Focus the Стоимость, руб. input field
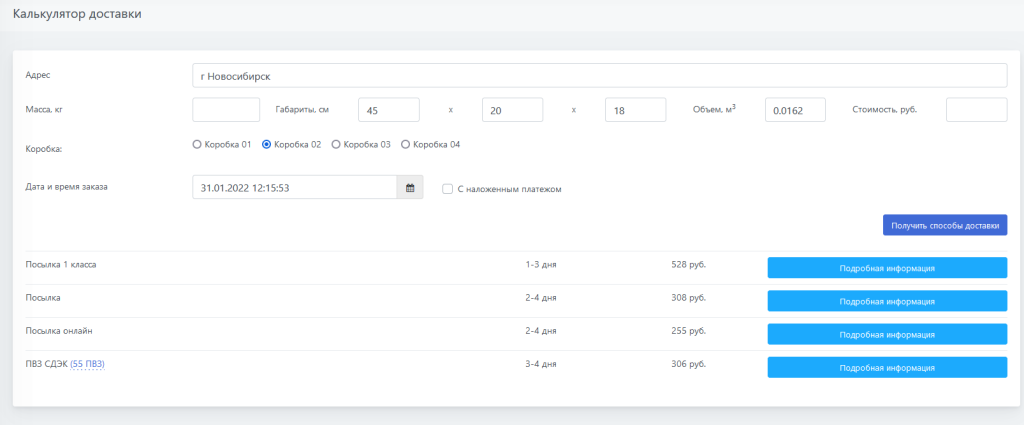Image resolution: width=1024 pixels, height=425 pixels. (975, 109)
